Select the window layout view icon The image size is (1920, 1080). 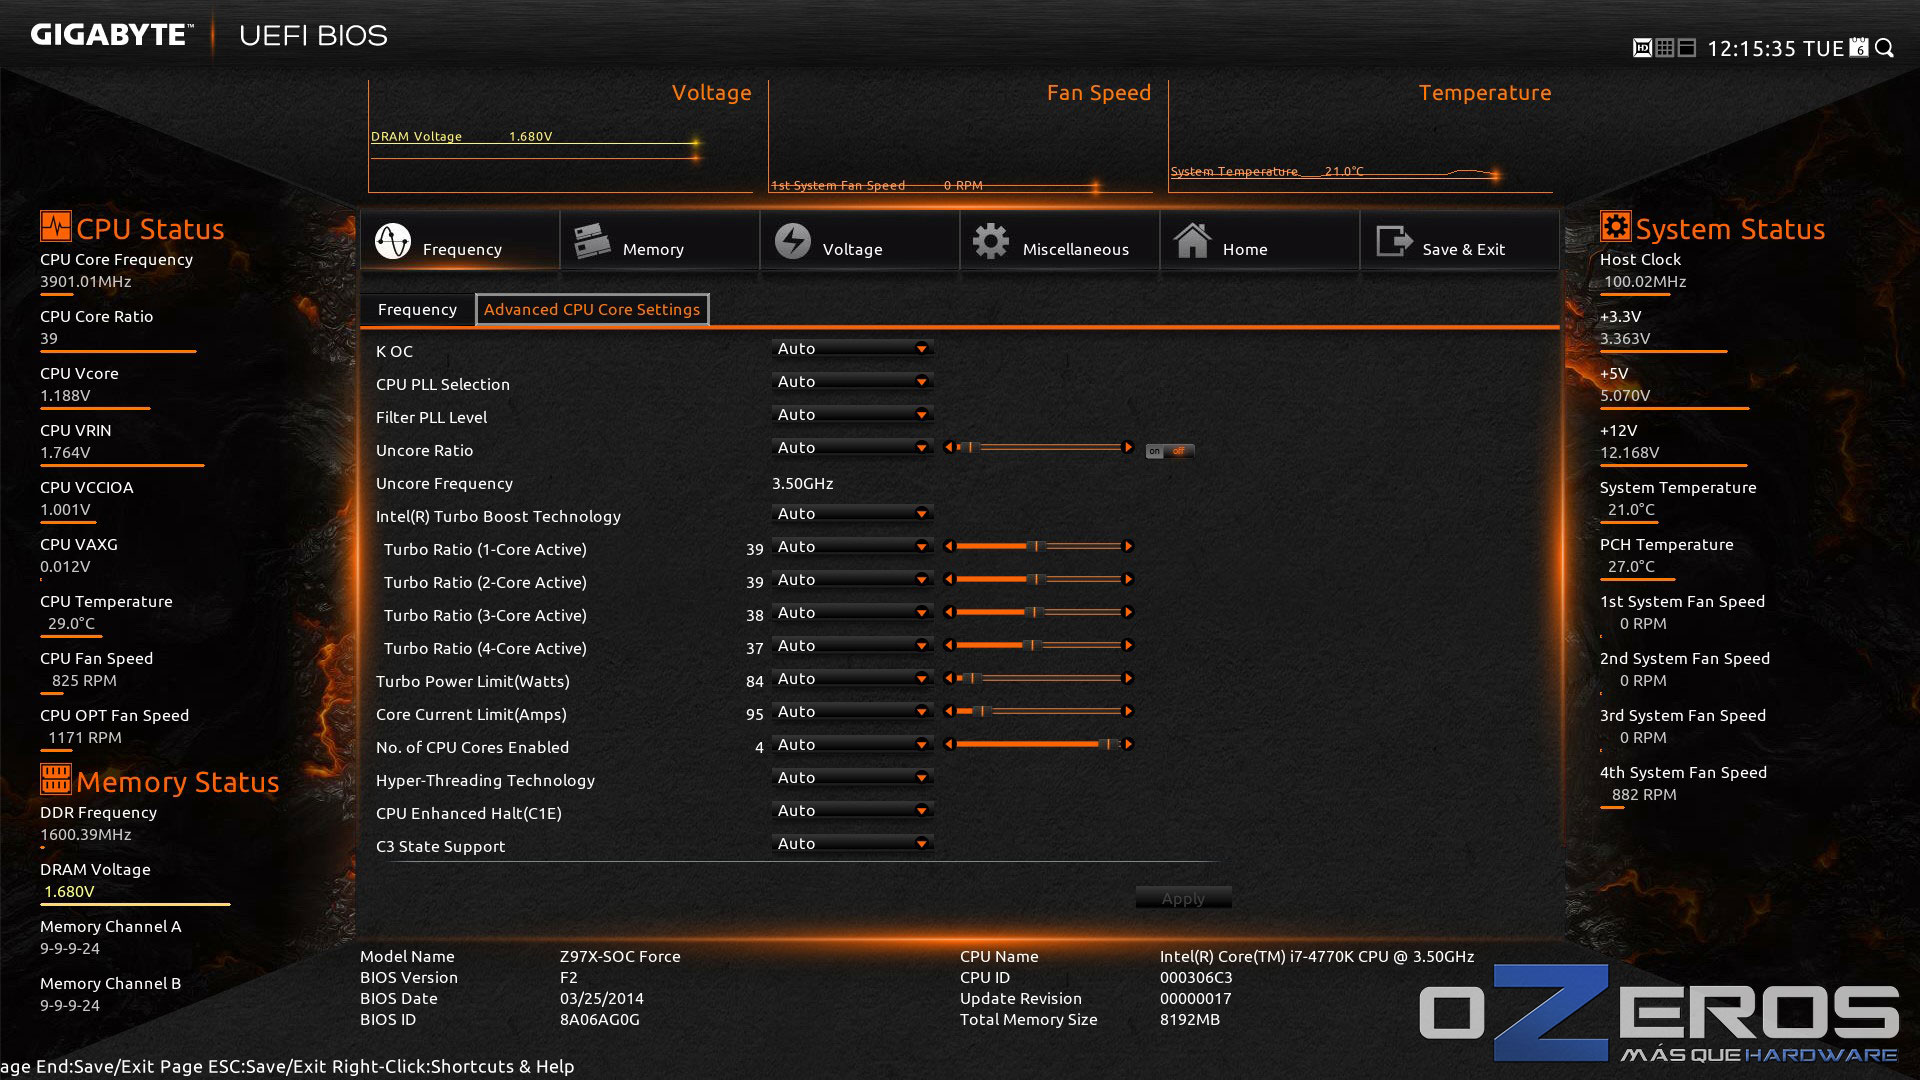pyautogui.click(x=1687, y=48)
